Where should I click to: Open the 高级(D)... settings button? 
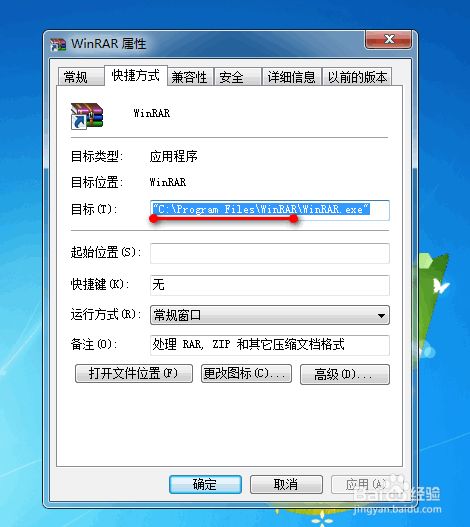(x=345, y=374)
